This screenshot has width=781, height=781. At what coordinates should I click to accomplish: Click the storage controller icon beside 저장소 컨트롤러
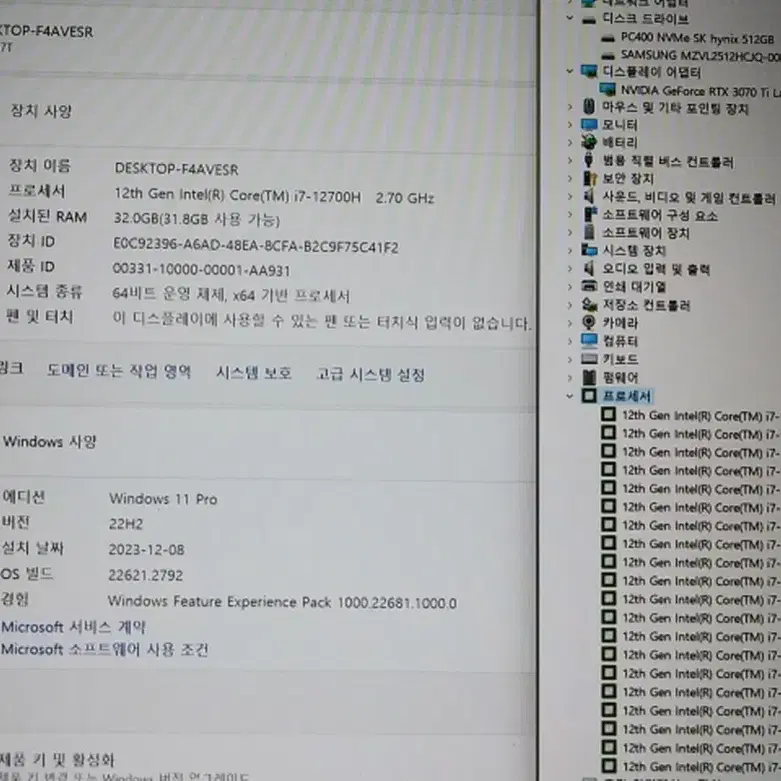pyautogui.click(x=589, y=304)
